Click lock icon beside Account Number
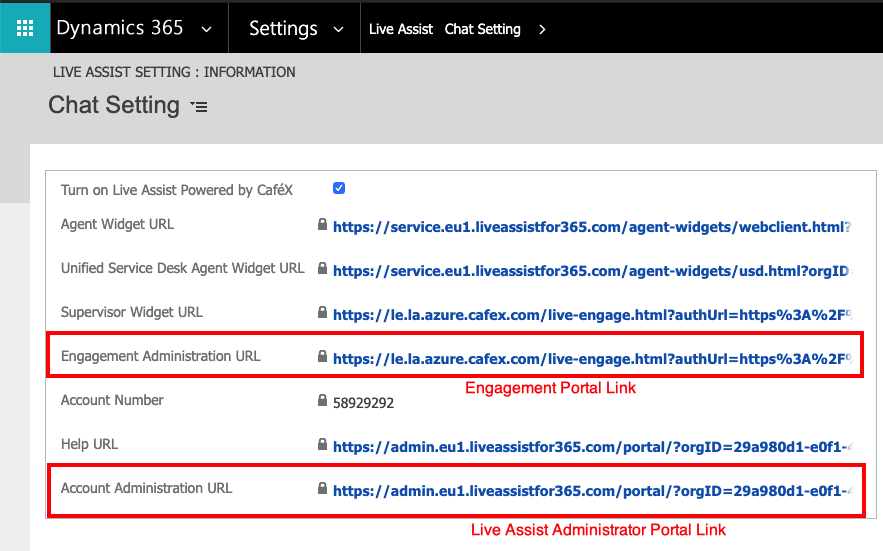Image resolution: width=883 pixels, height=551 pixels. tap(322, 400)
